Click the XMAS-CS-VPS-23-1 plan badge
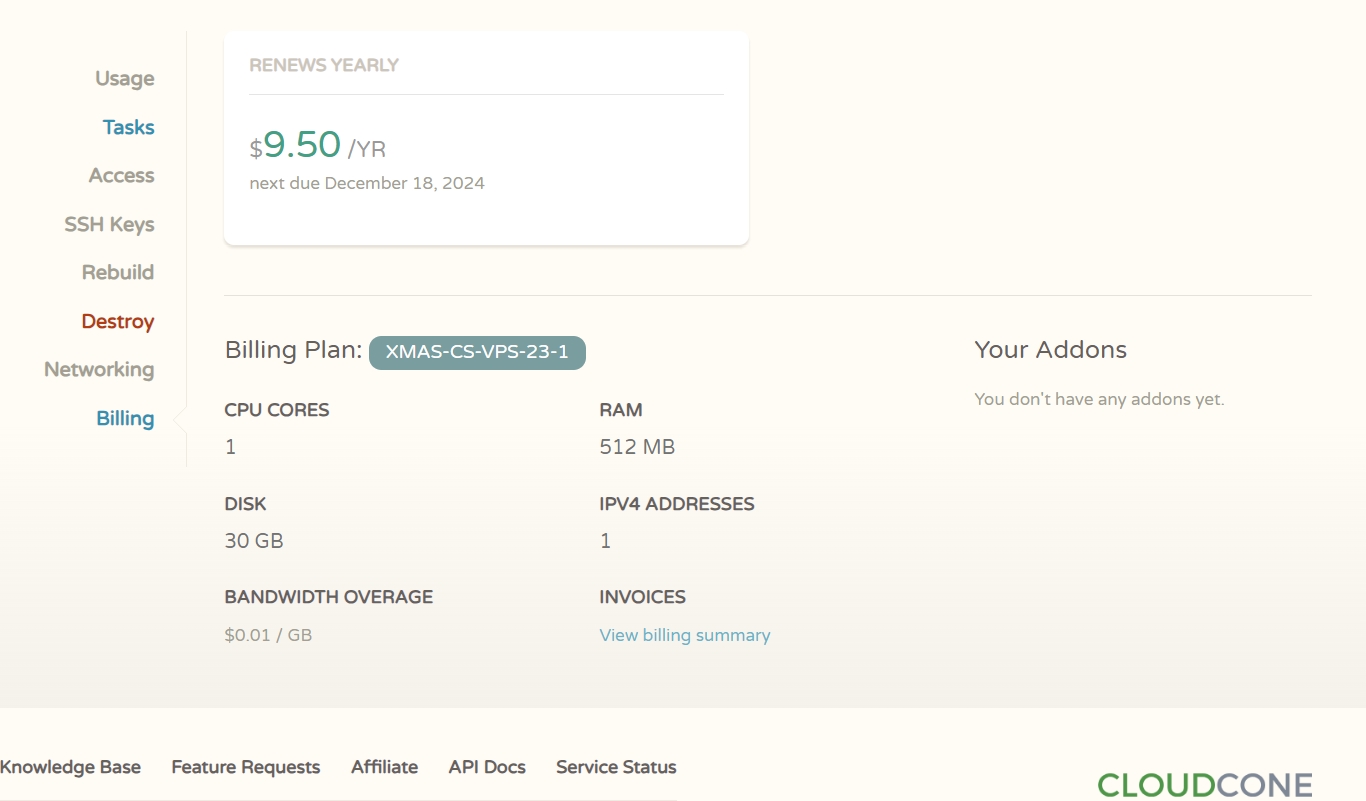Image resolution: width=1366 pixels, height=801 pixels. pos(477,352)
